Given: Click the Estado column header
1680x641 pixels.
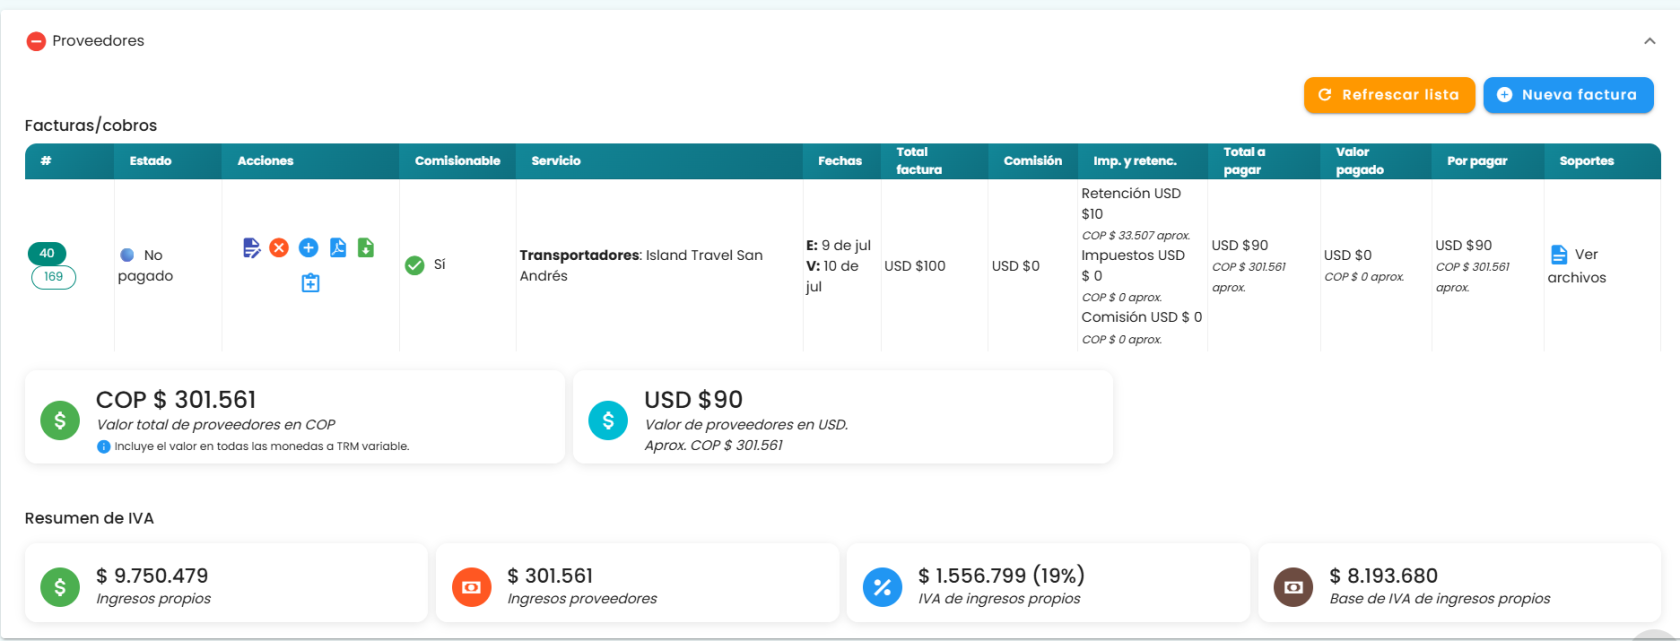Looking at the screenshot, I should (150, 161).
